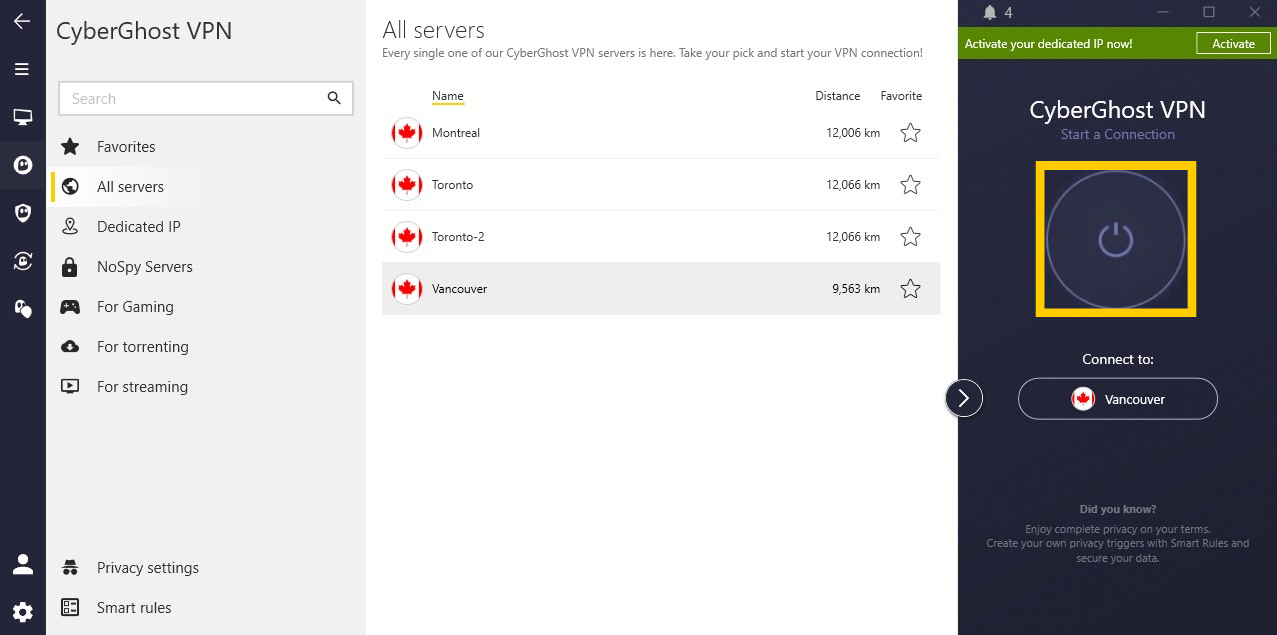Click the Toronto-2 Canadian flag icon

407,237
